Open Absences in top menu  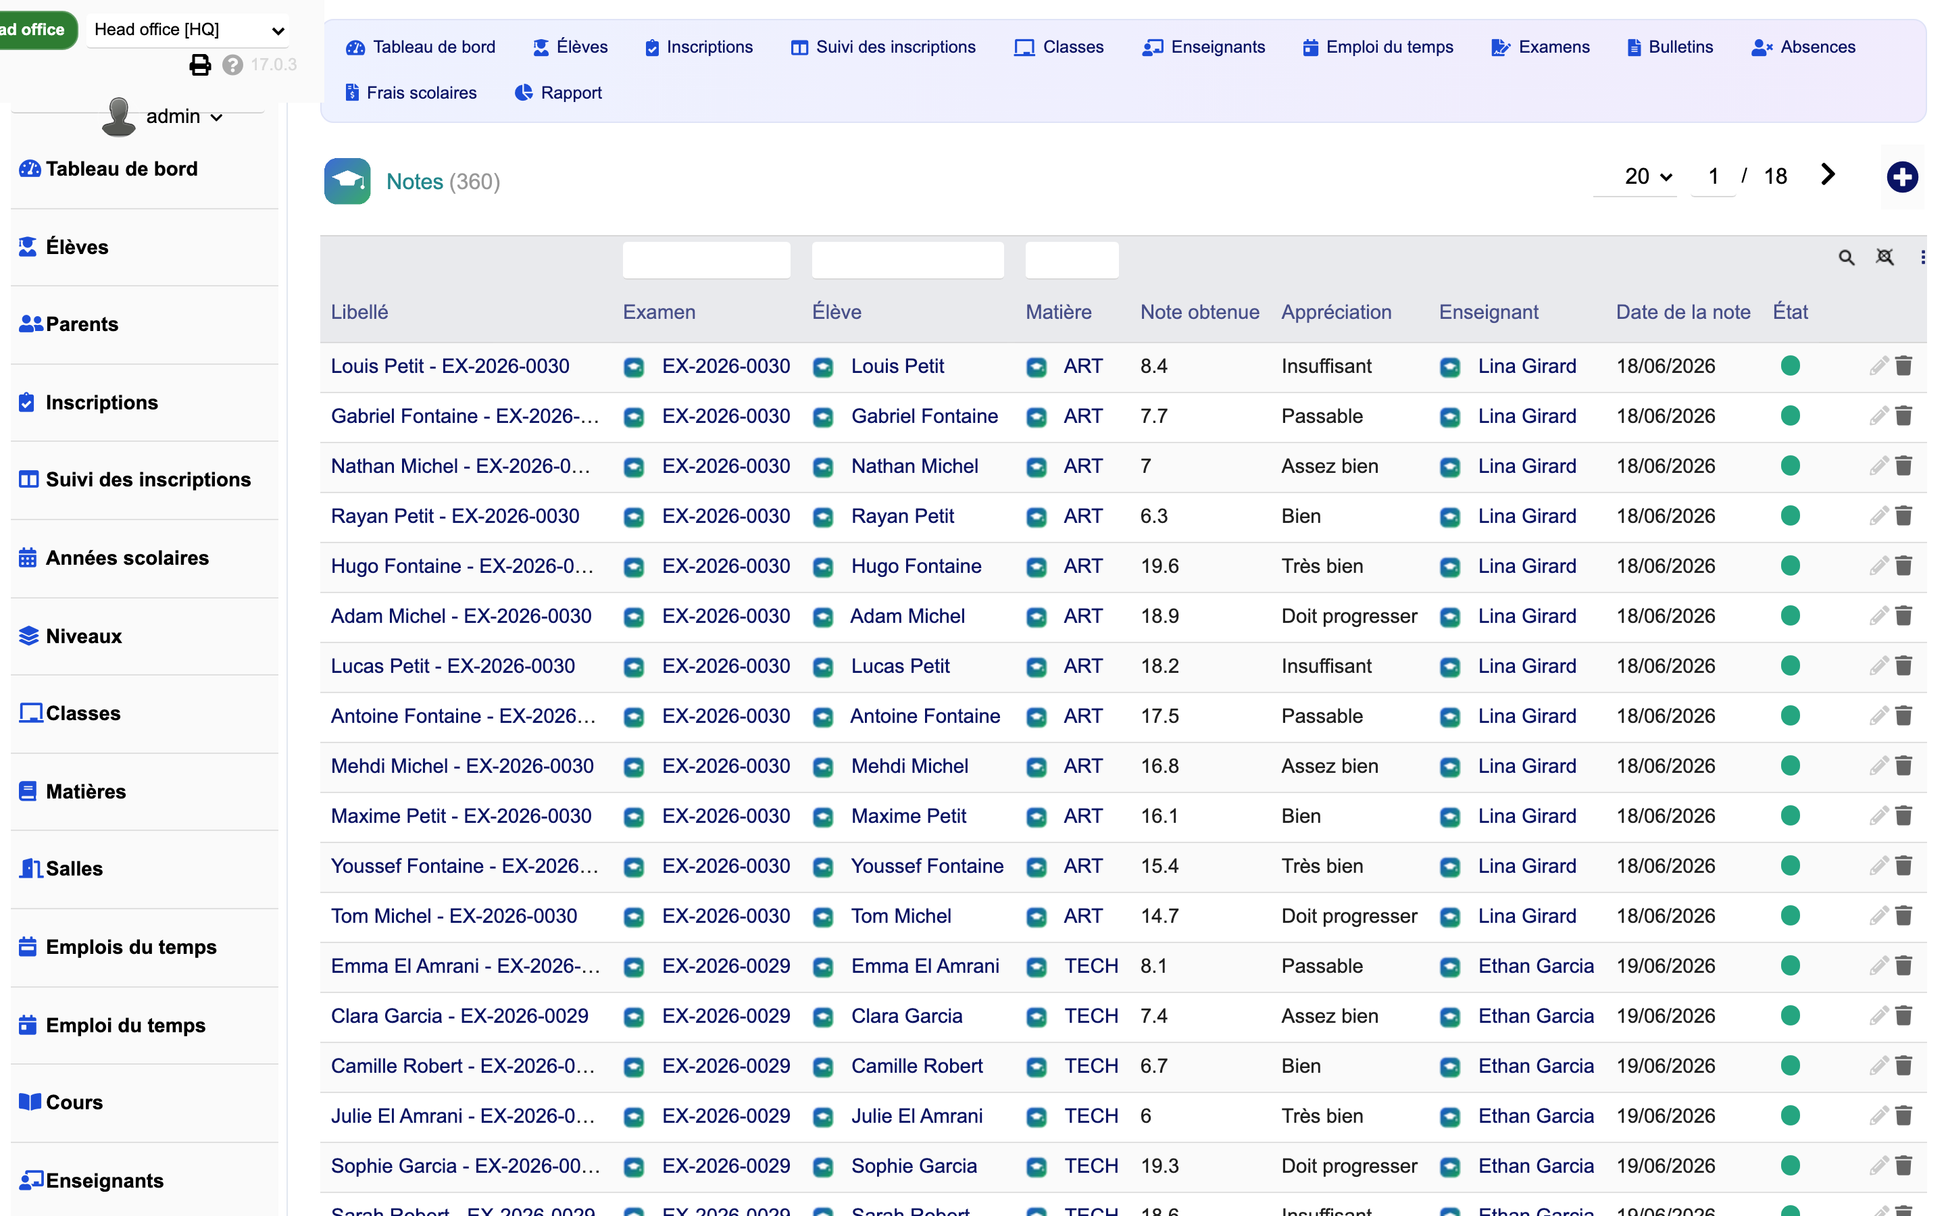tap(1804, 47)
